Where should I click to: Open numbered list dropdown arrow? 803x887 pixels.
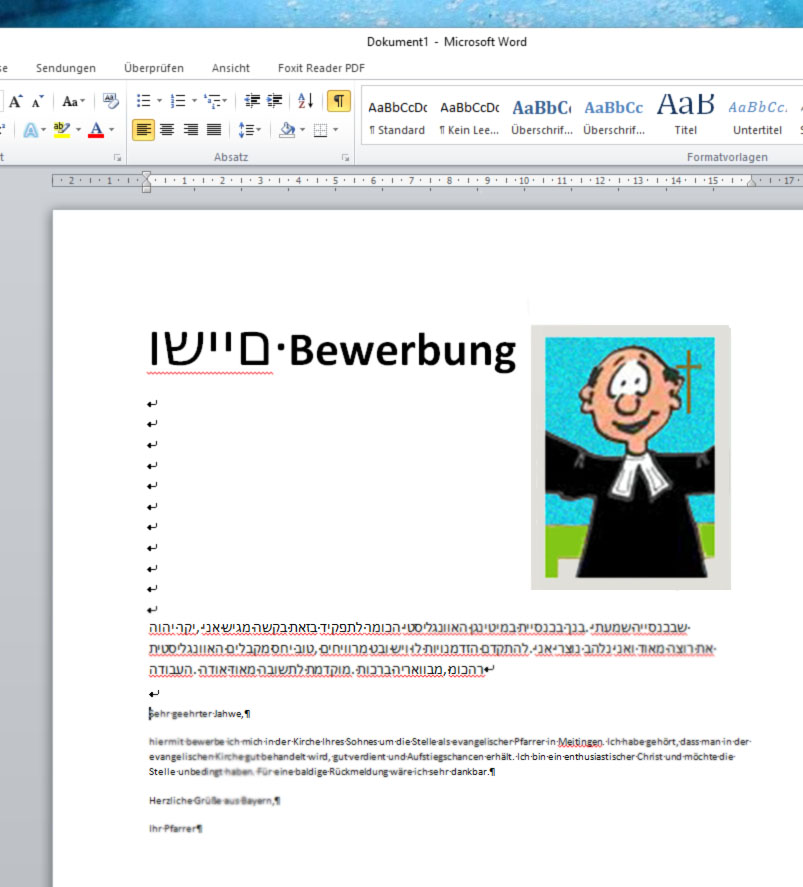(194, 101)
